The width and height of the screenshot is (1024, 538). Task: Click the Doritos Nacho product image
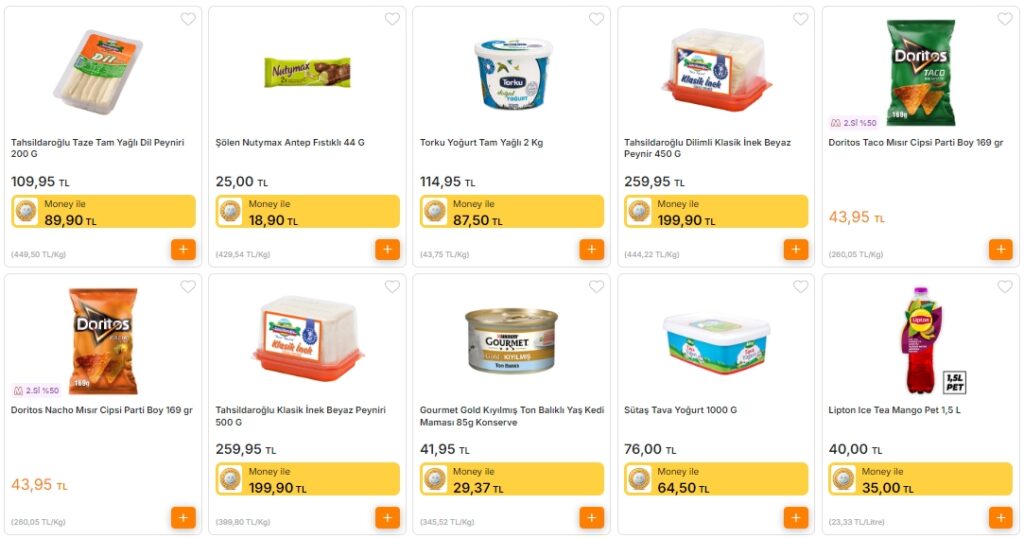(x=103, y=340)
